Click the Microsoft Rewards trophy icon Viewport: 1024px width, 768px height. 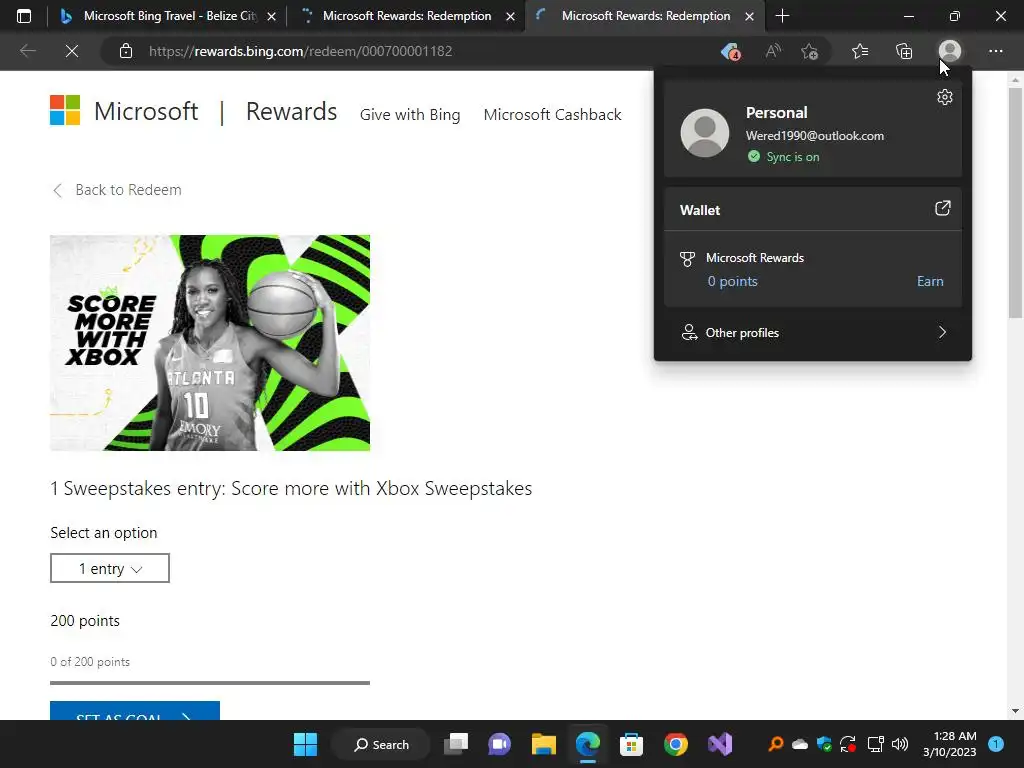(687, 259)
